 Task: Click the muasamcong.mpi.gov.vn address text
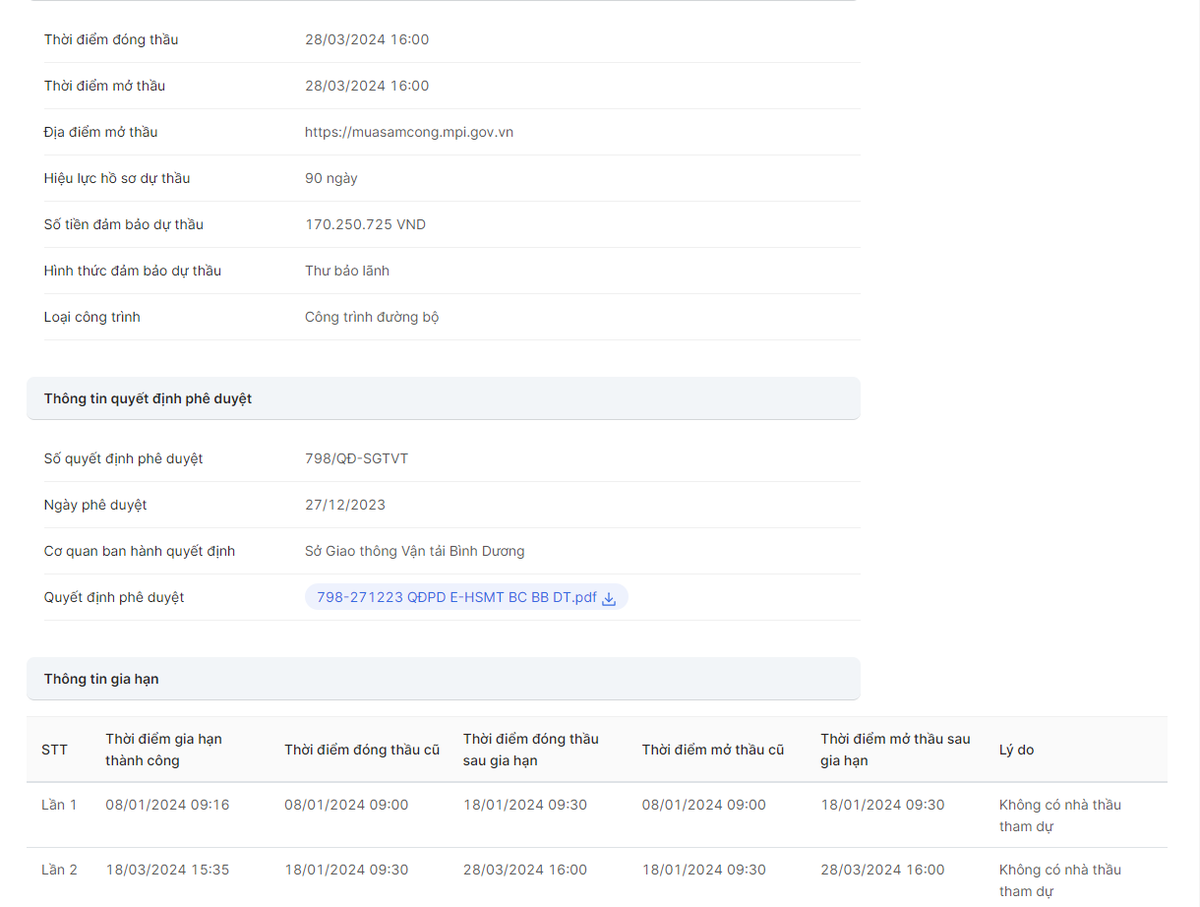(409, 132)
